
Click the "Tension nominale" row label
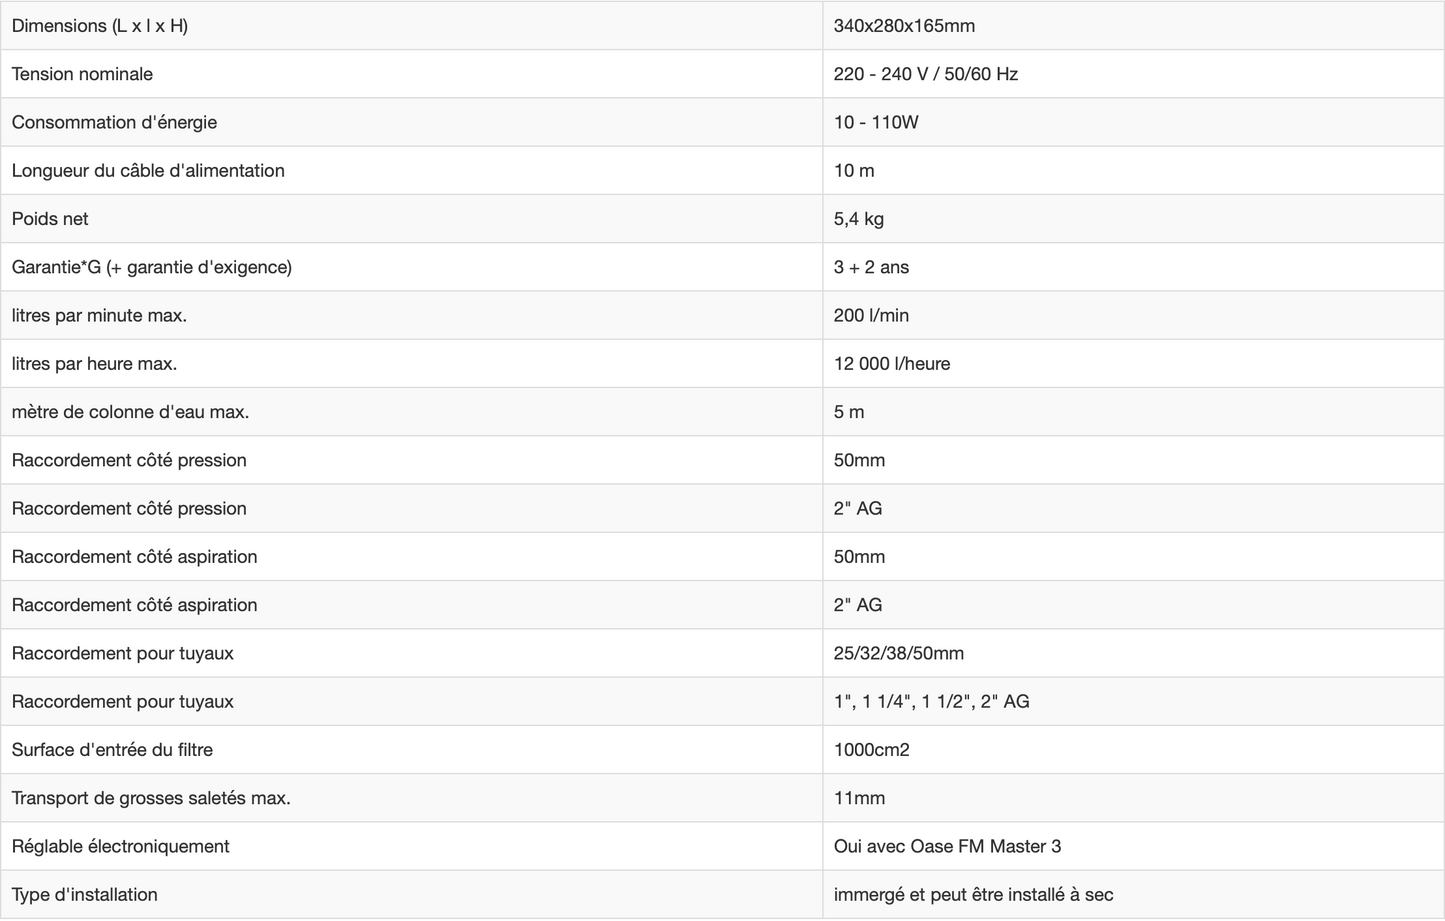(82, 74)
